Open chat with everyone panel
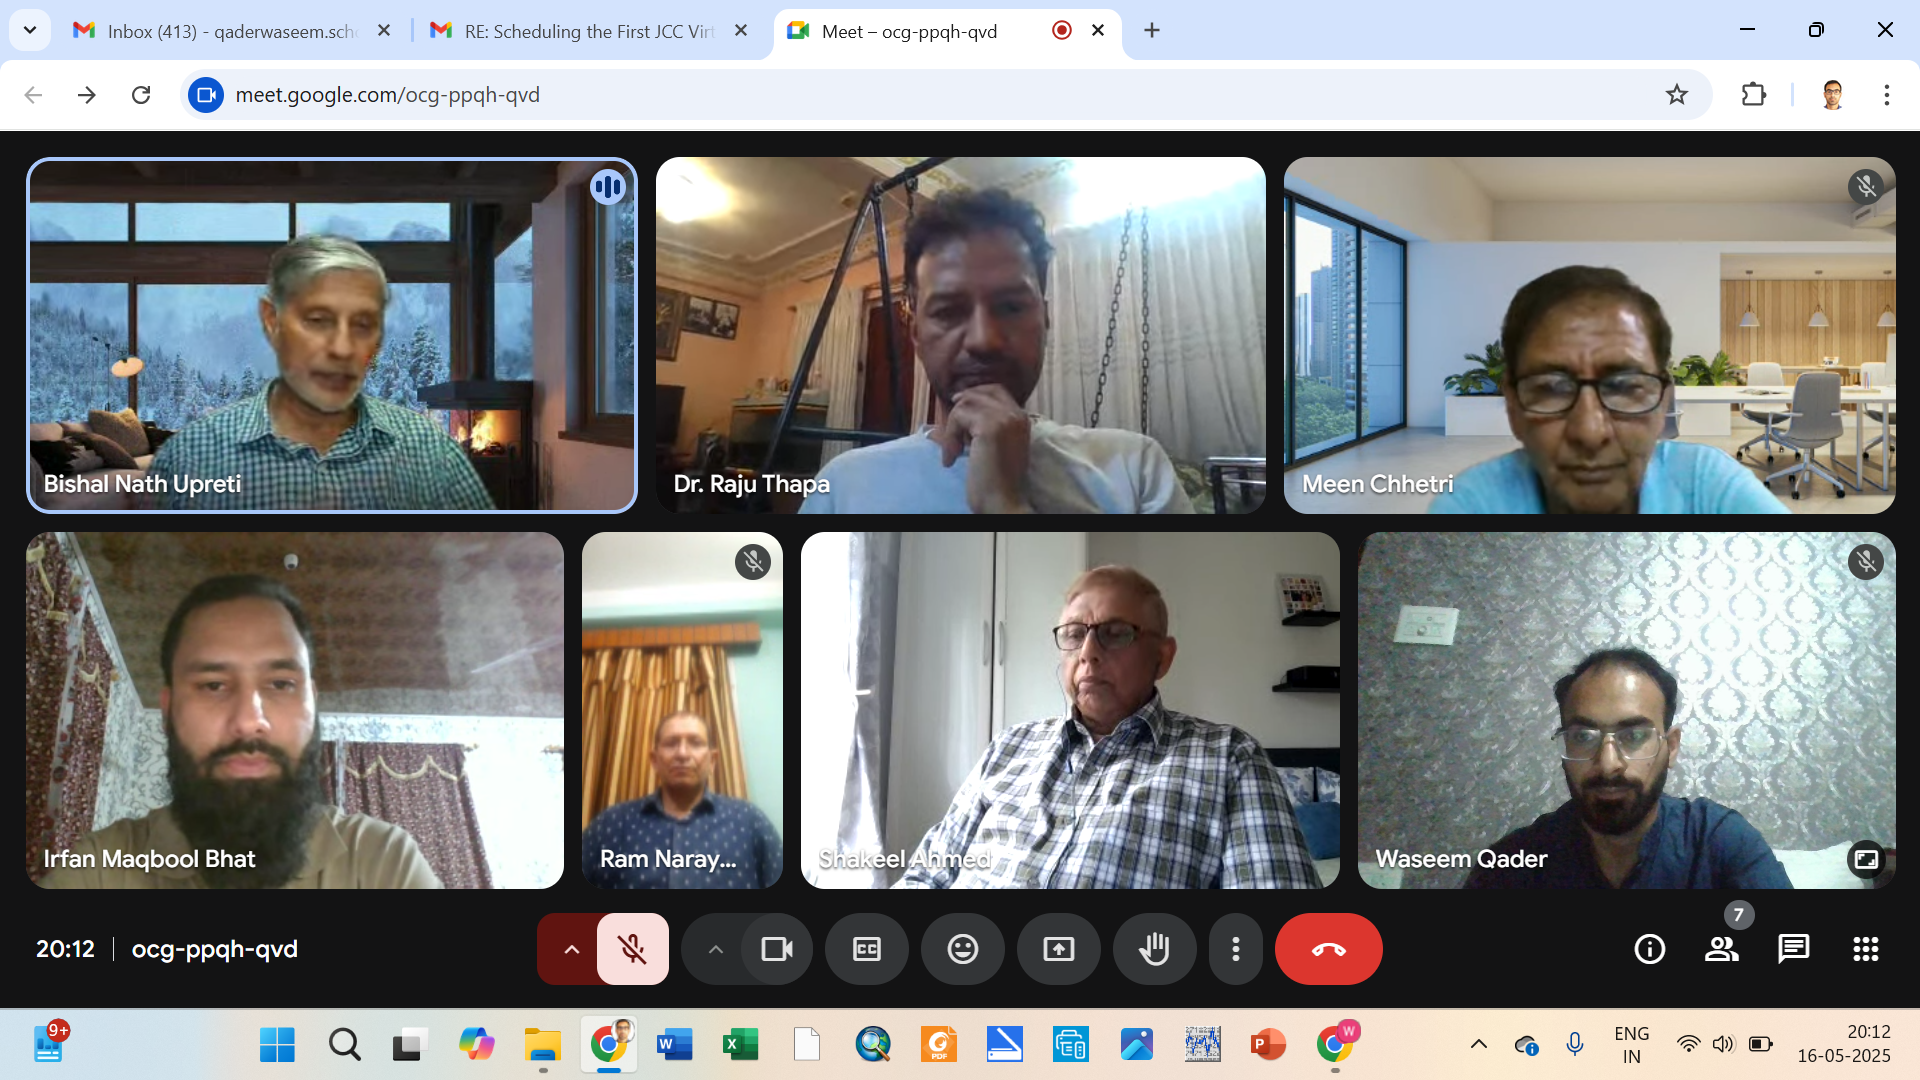 point(1793,949)
